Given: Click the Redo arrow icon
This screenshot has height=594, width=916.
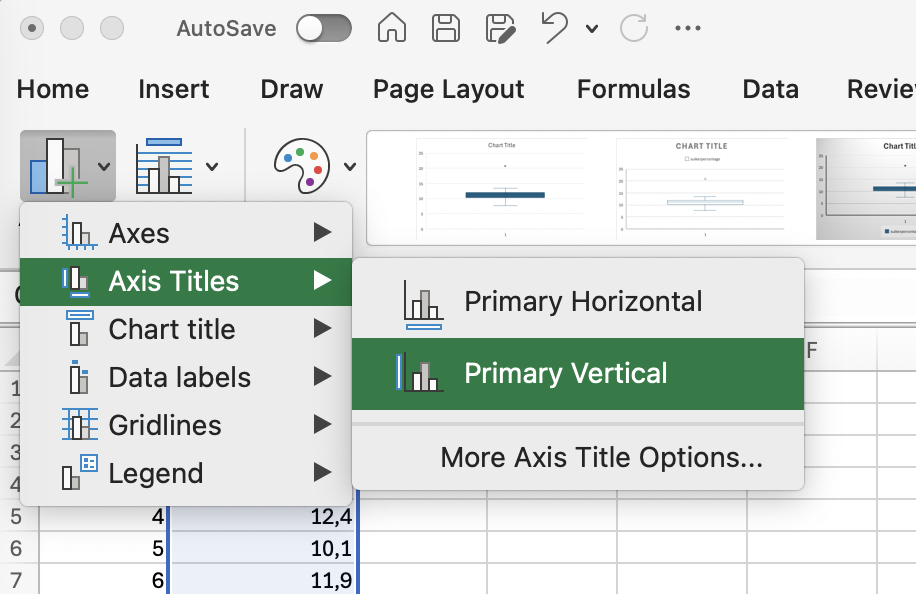Looking at the screenshot, I should 634,28.
